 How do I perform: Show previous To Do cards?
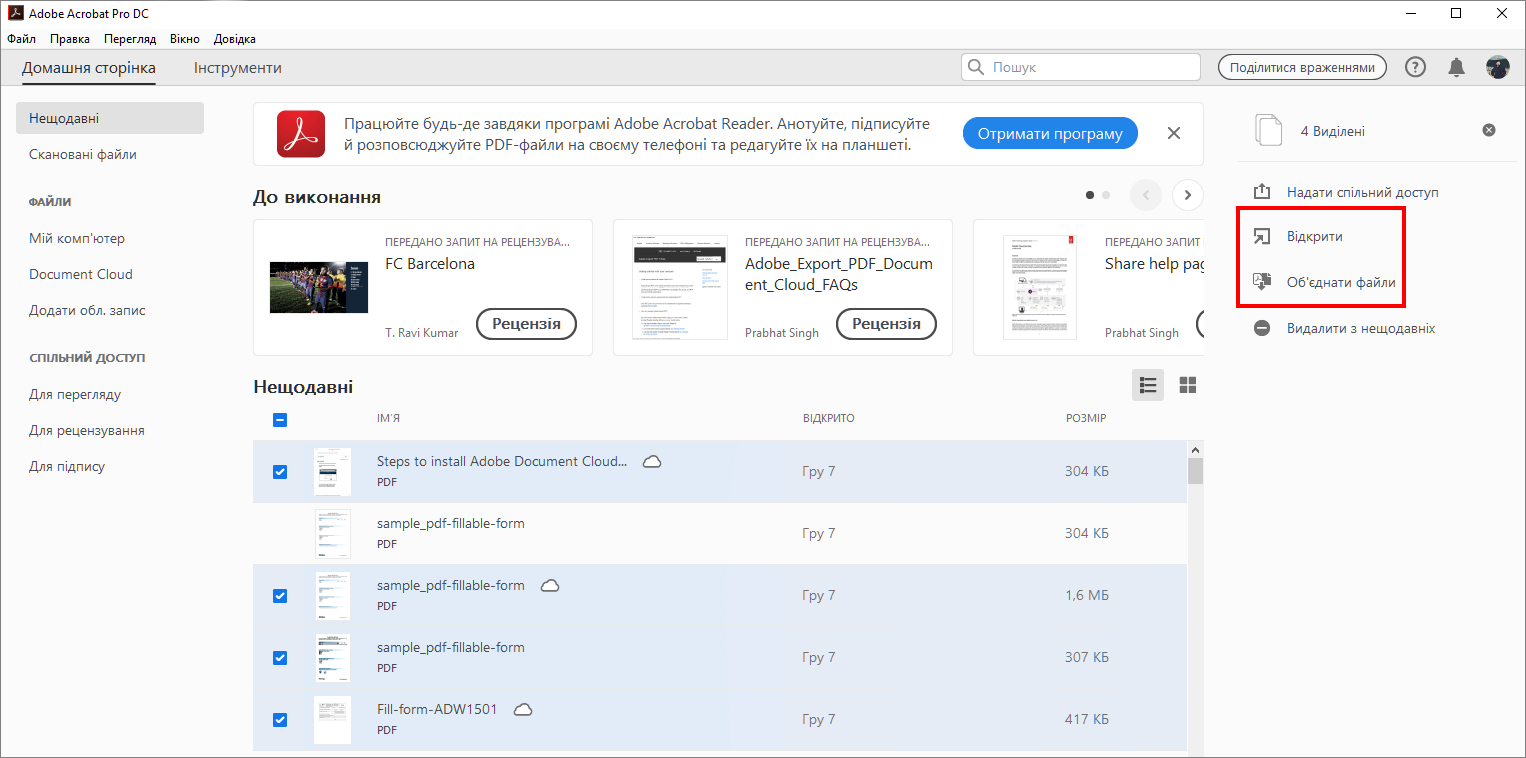point(1146,195)
